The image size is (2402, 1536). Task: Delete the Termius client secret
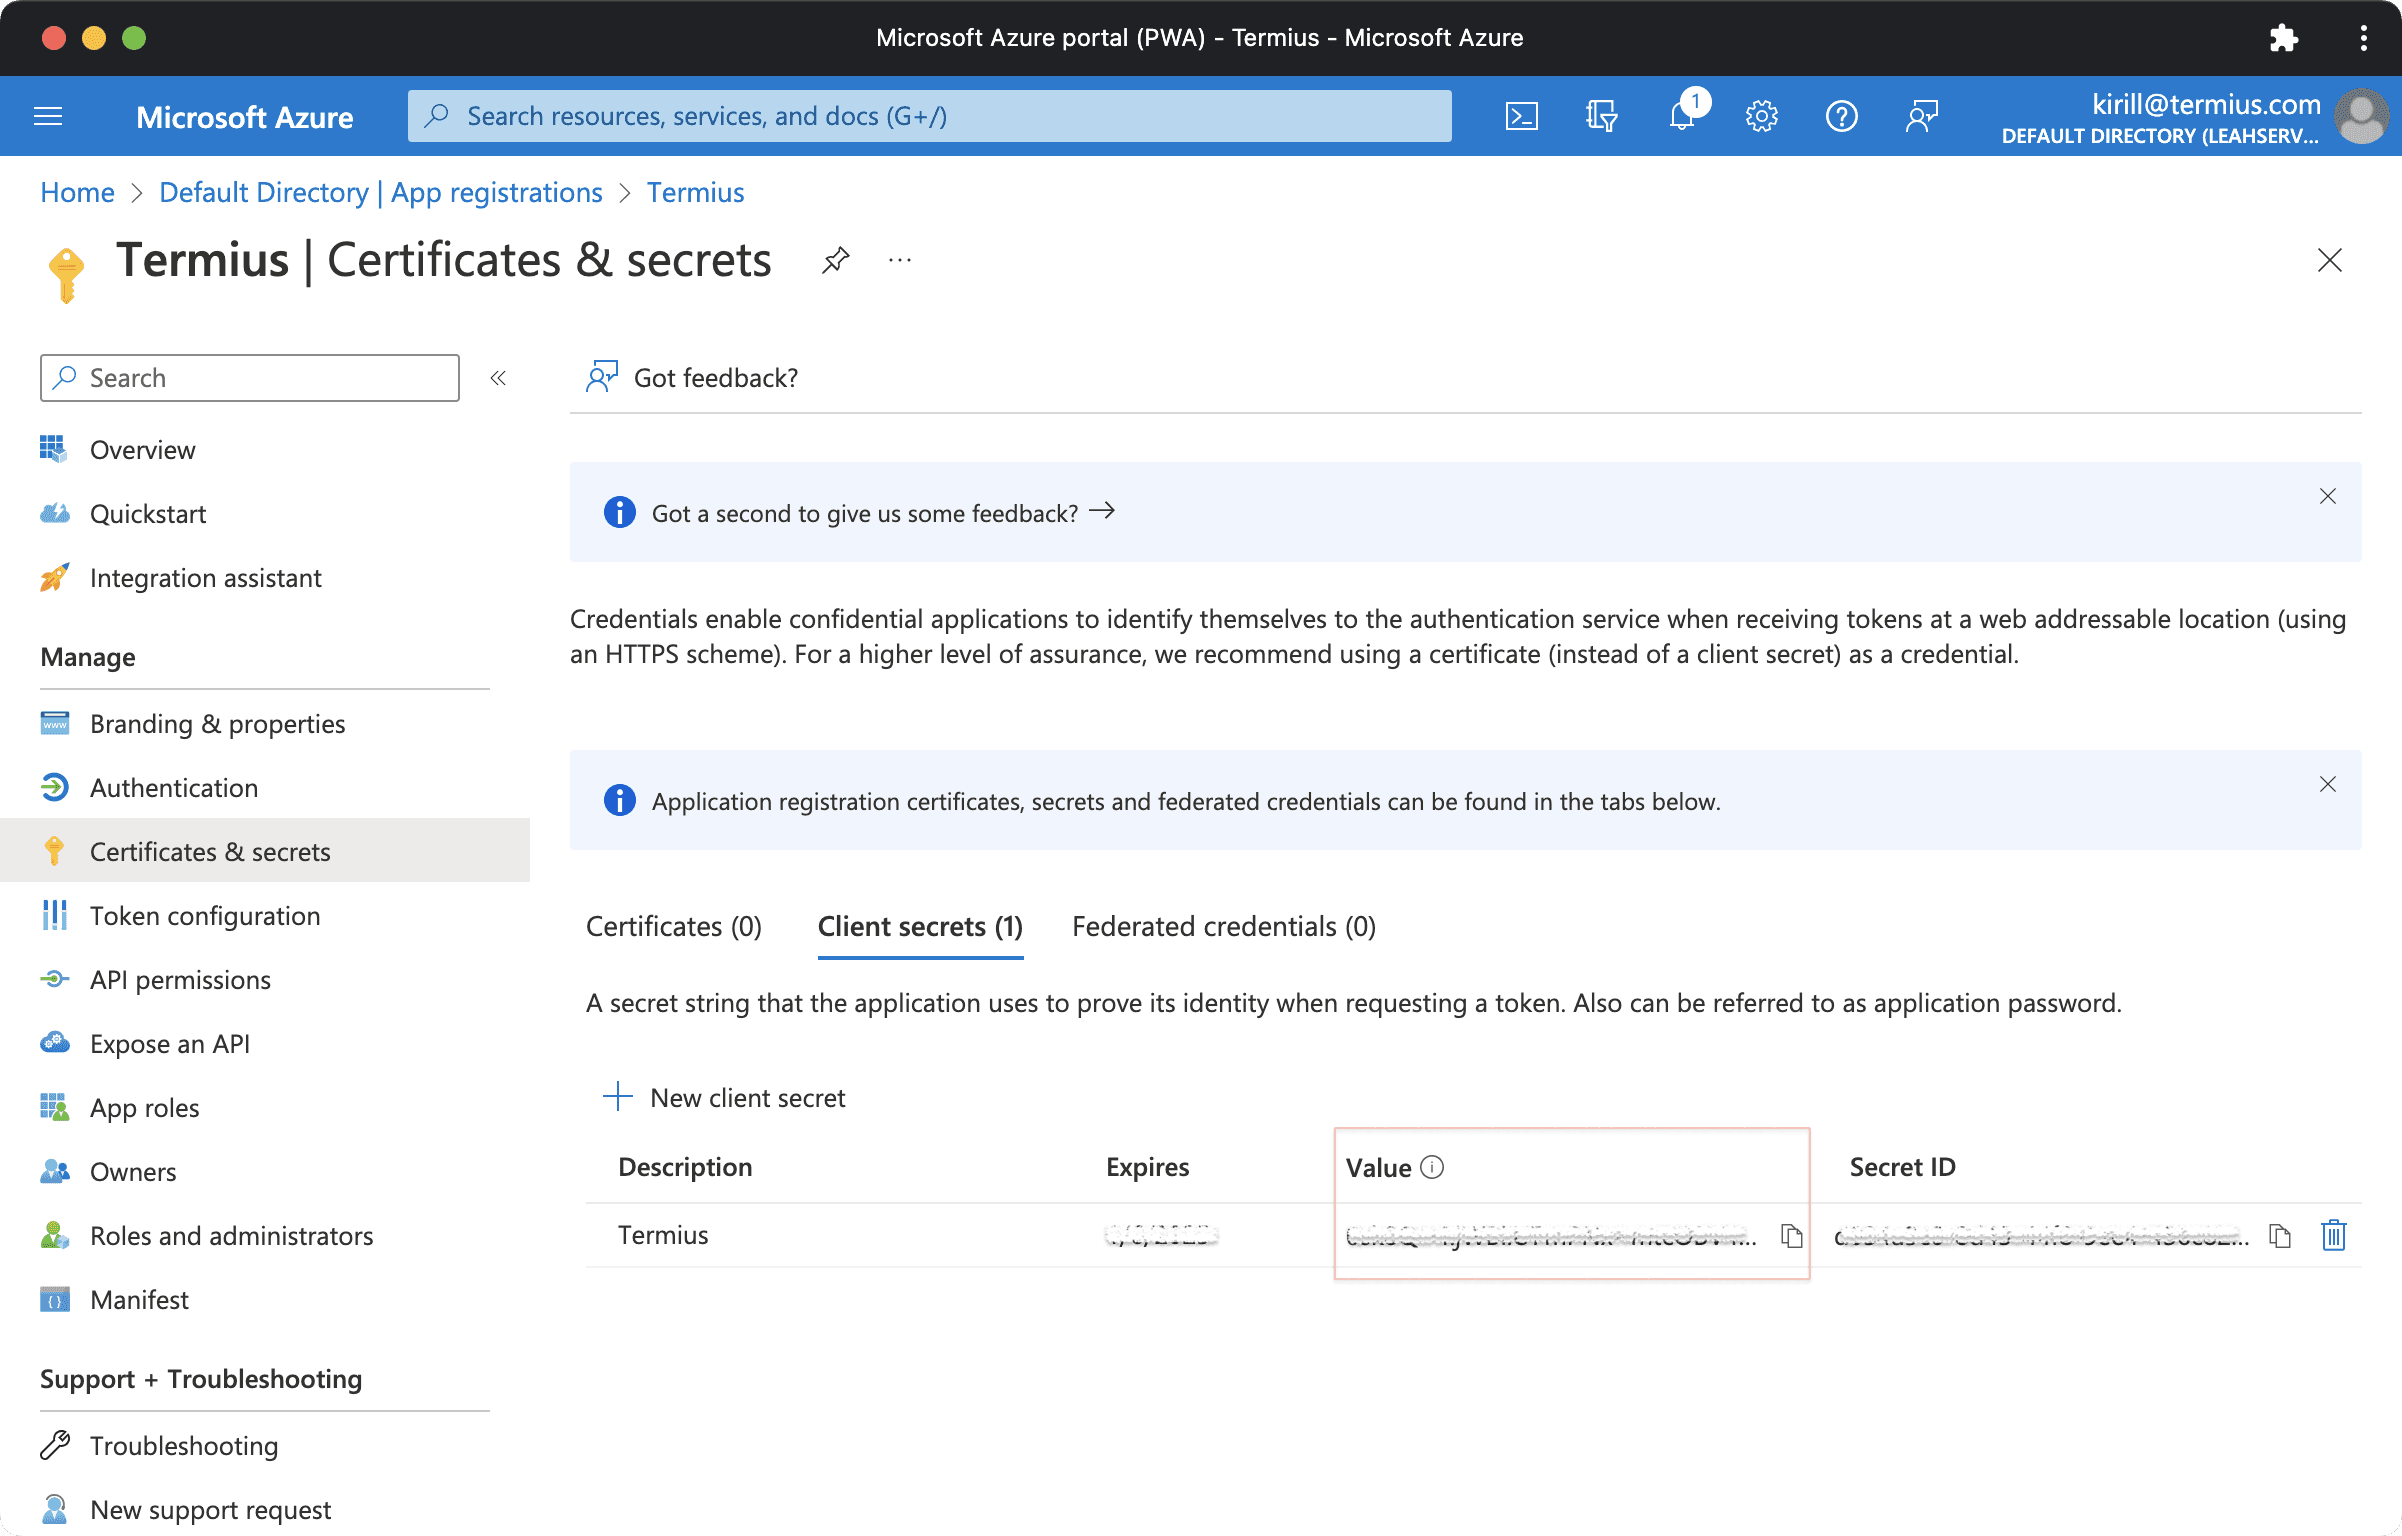[2333, 1236]
